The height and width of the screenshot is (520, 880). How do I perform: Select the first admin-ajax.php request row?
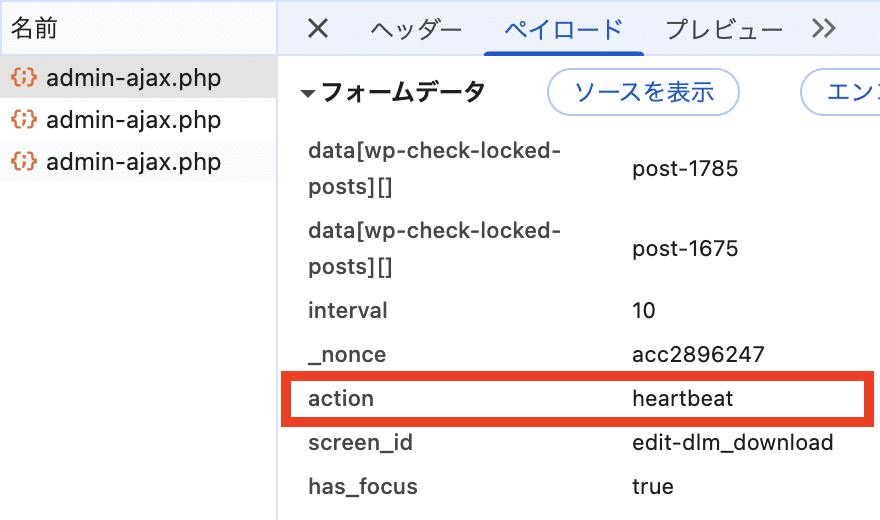point(133,78)
